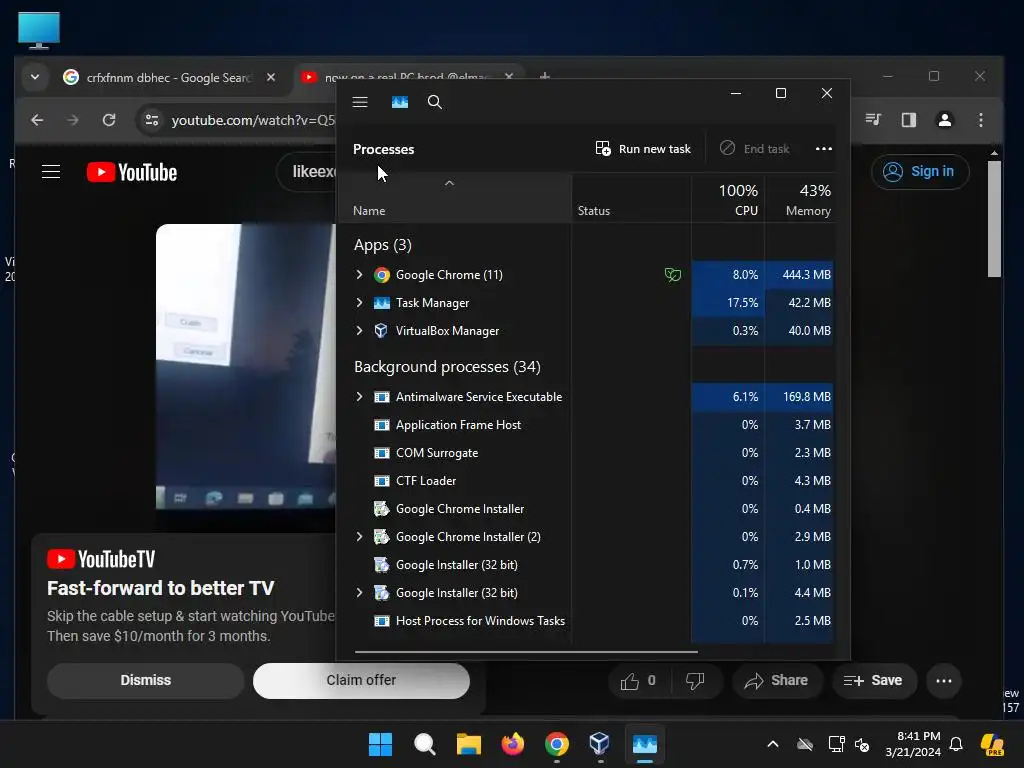Open Chrome three-dot menu
1024x768 pixels.
(x=980, y=120)
